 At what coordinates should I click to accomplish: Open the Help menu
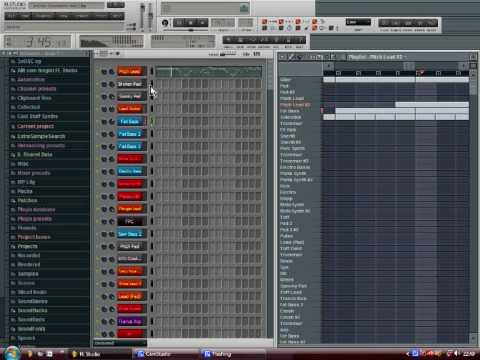point(117,16)
